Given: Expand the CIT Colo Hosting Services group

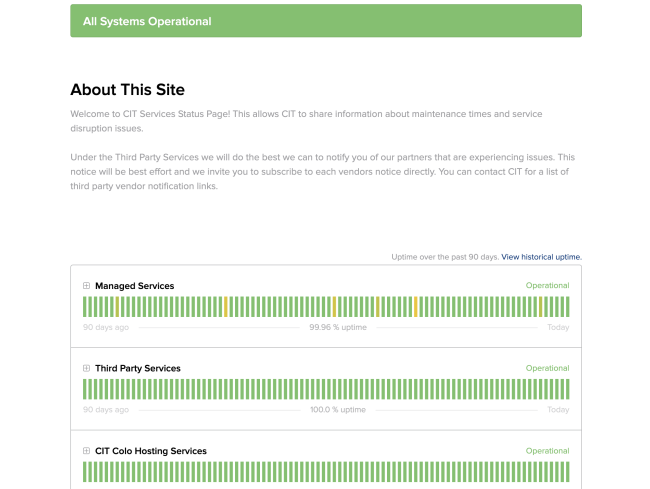Looking at the screenshot, I should tap(86, 450).
